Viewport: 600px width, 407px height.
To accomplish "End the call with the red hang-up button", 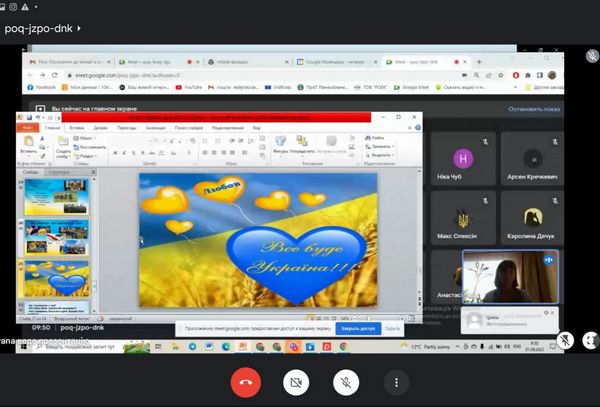I will [x=246, y=382].
